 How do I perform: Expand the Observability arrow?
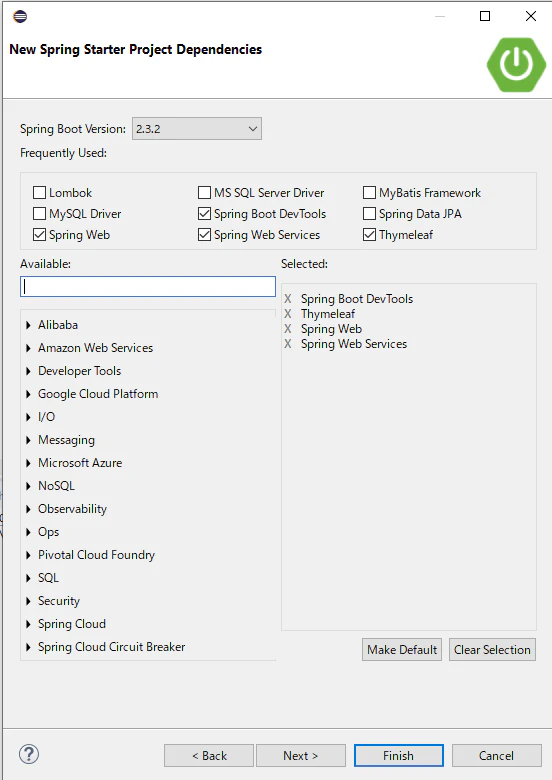point(28,509)
